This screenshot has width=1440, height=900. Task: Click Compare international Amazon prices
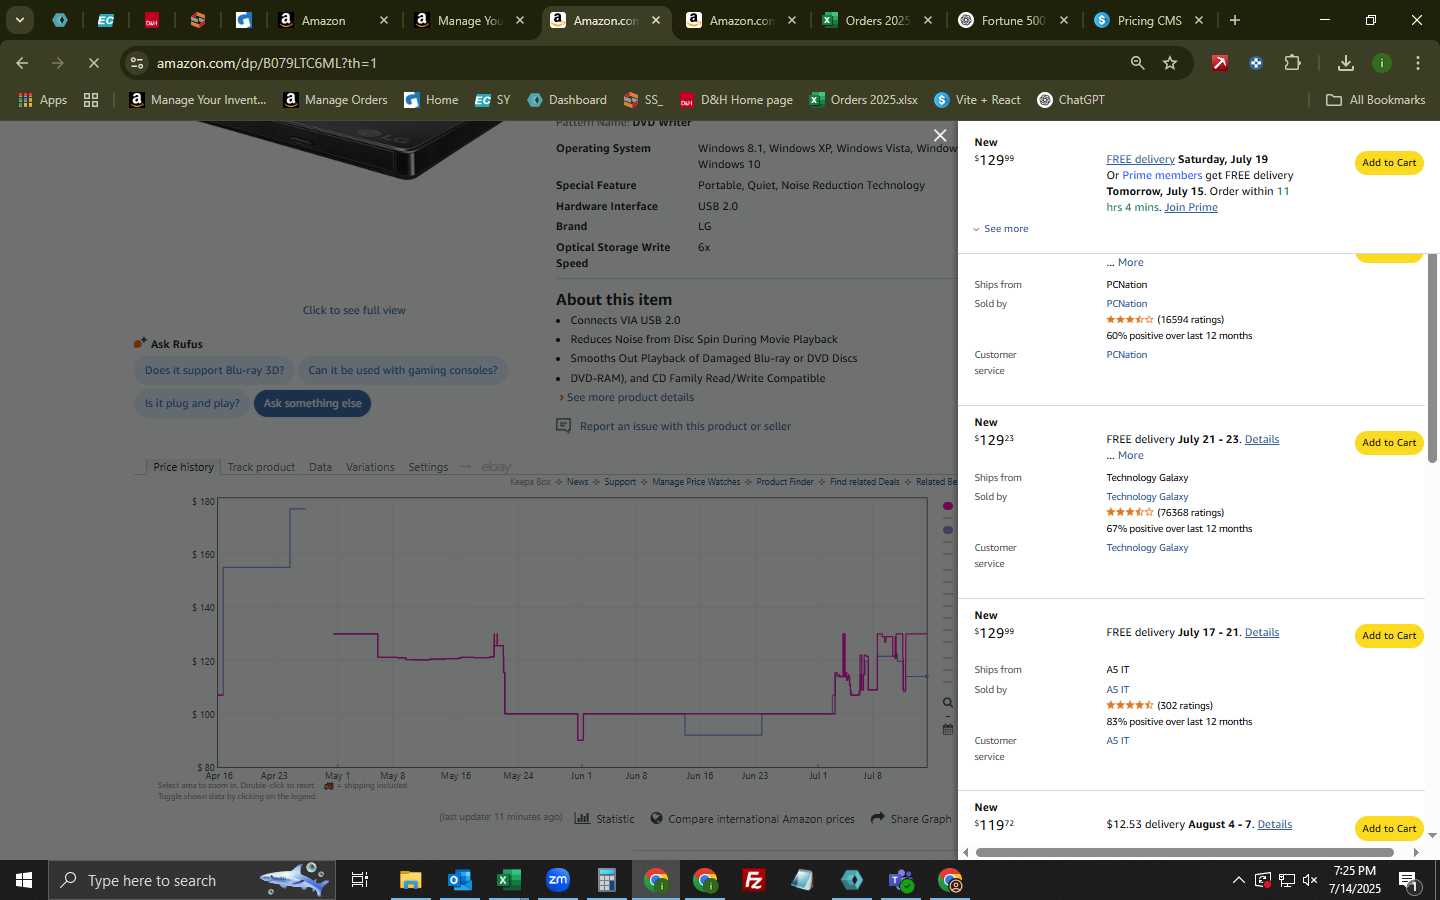(x=752, y=818)
